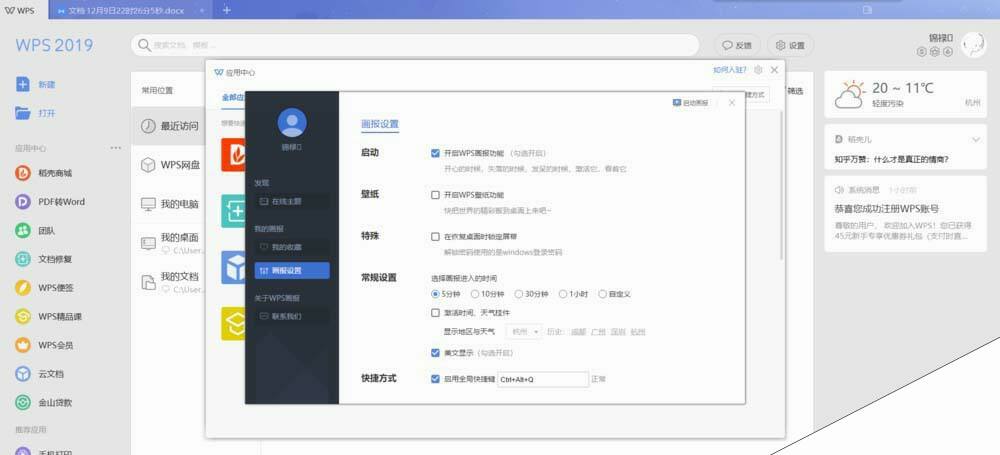Select WPS网盘 in the locations list
The image size is (1000, 455).
coord(168,165)
